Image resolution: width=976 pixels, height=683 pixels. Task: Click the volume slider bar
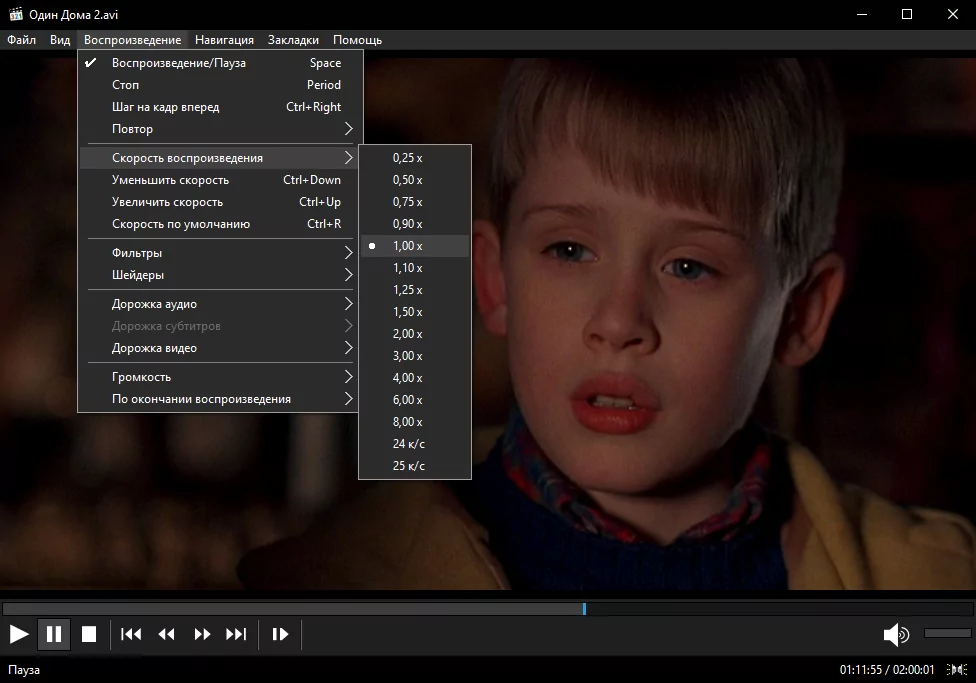947,633
